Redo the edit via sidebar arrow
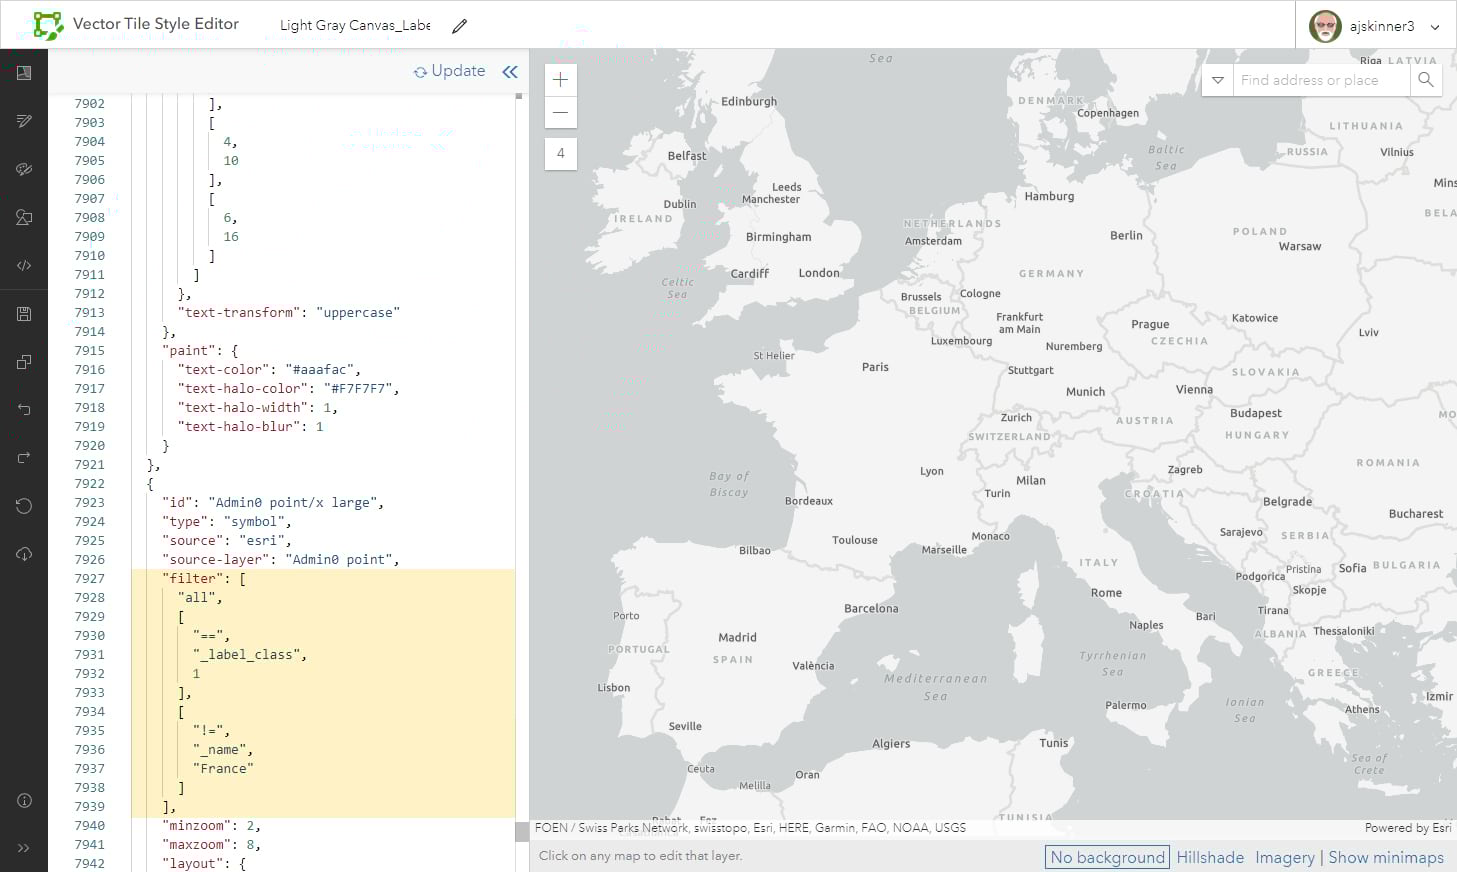Viewport: 1457px width, 872px height. coord(24,457)
